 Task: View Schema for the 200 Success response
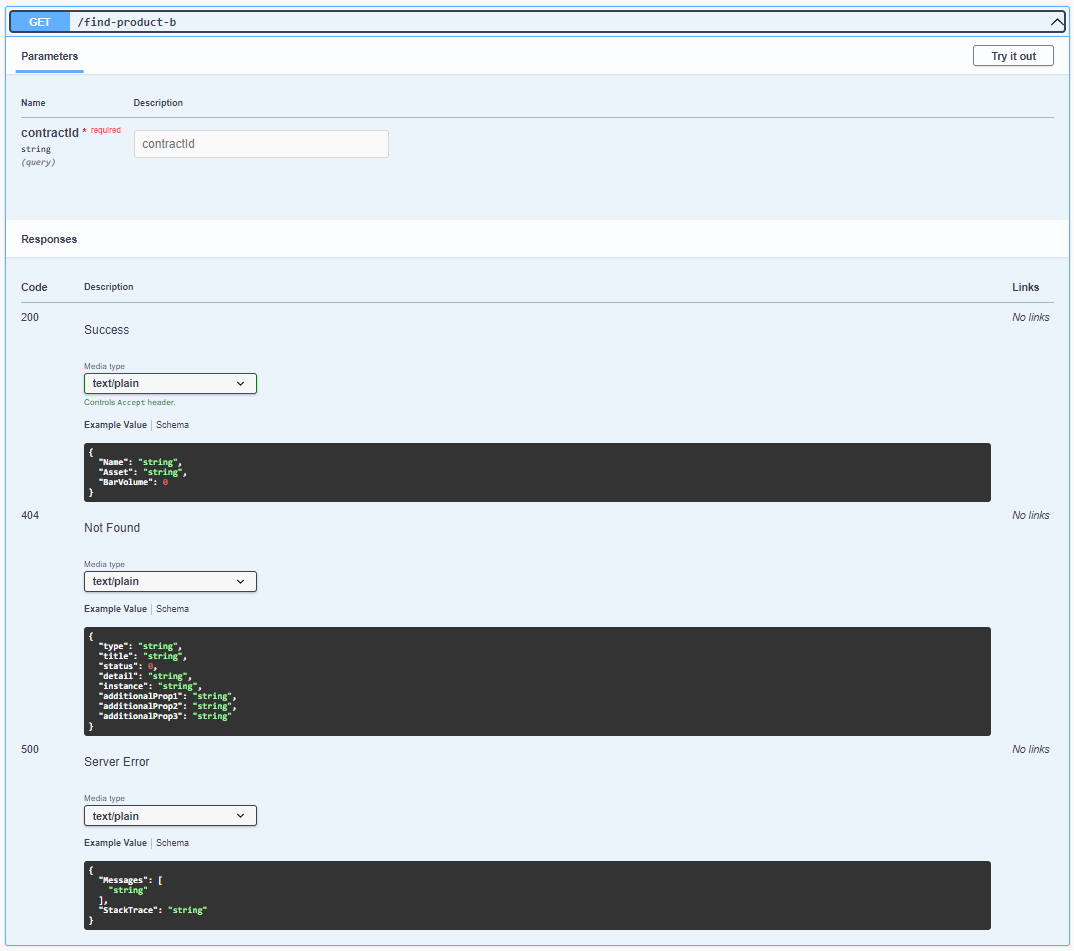point(172,424)
